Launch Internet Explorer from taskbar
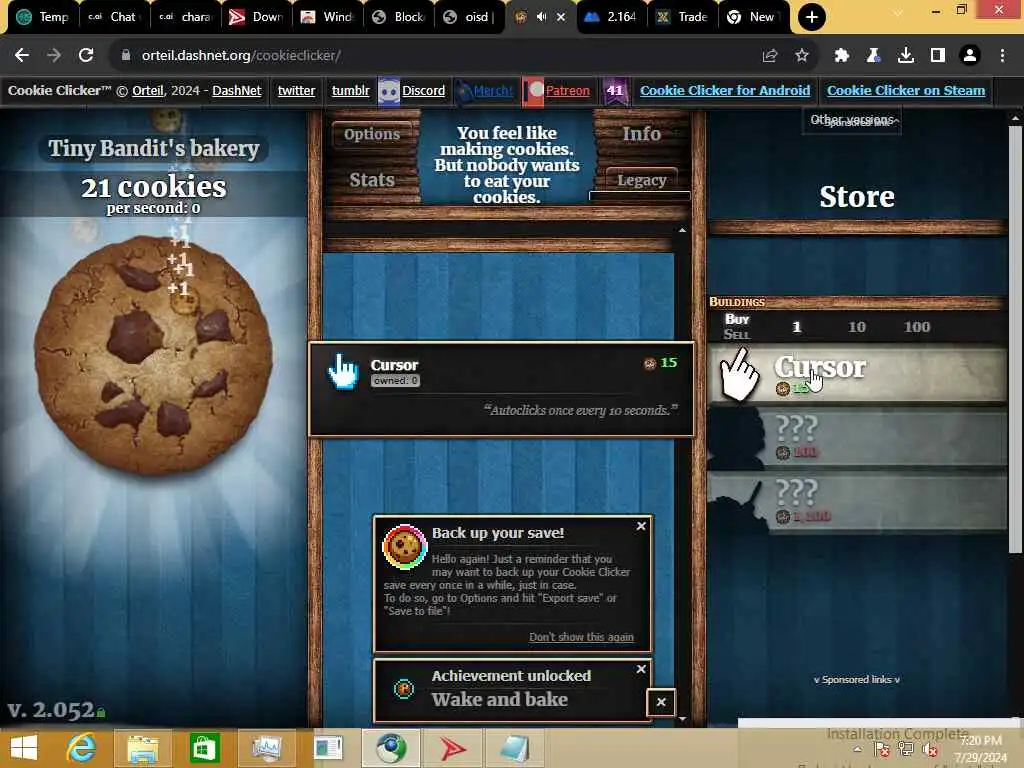Image resolution: width=1024 pixels, height=768 pixels. tap(82, 748)
